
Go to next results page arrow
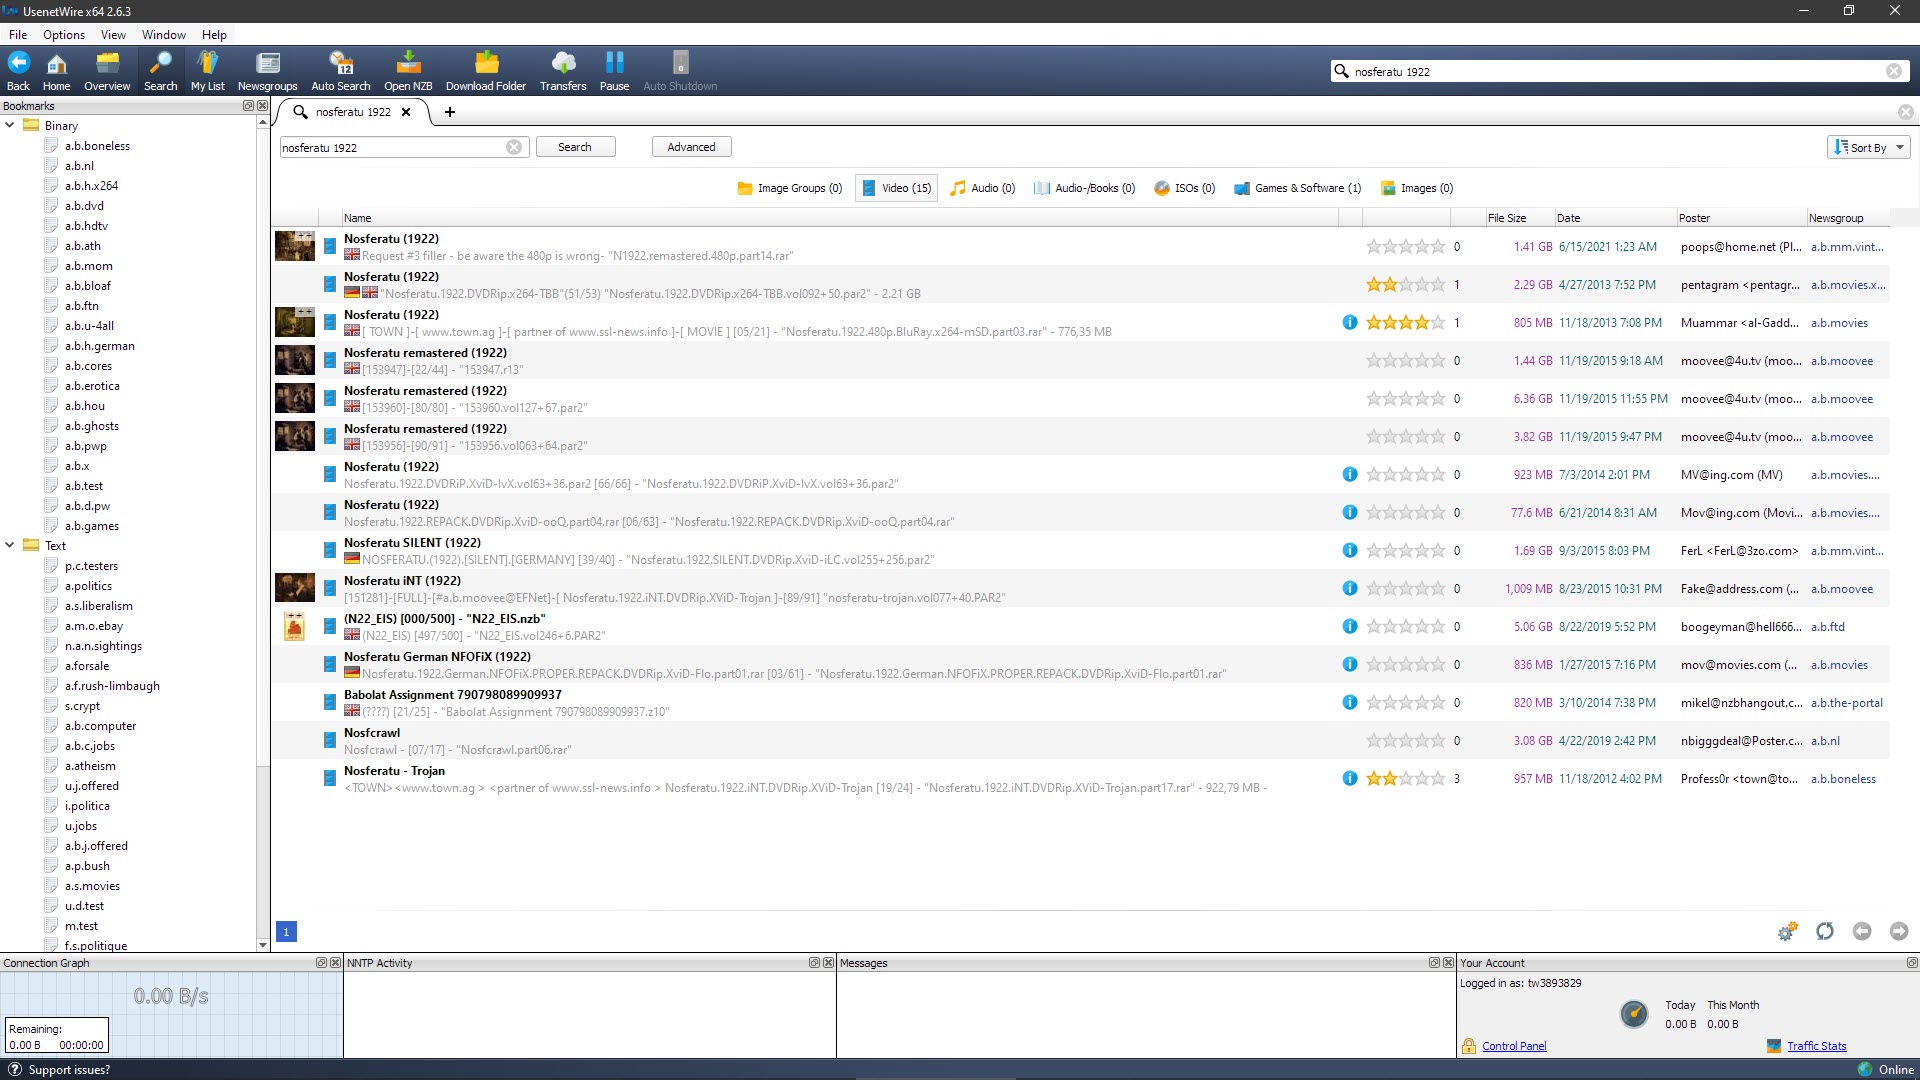coord(1899,931)
